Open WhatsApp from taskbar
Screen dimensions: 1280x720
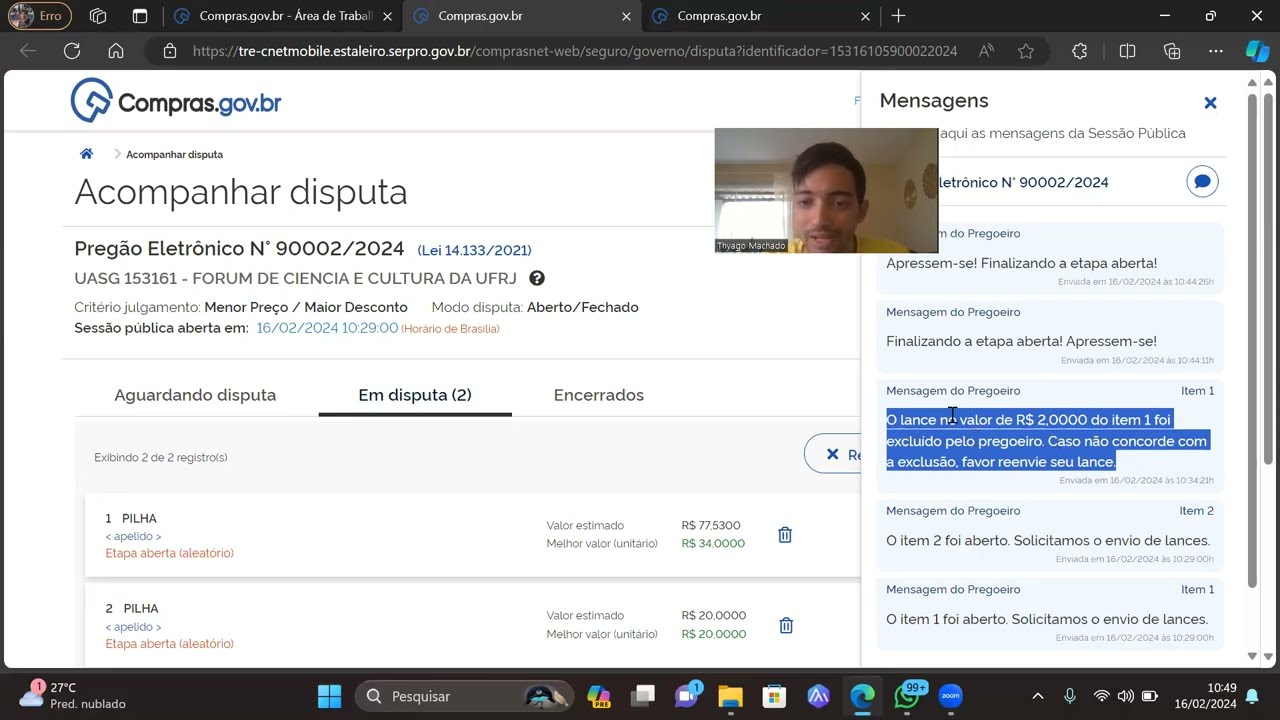(x=907, y=696)
